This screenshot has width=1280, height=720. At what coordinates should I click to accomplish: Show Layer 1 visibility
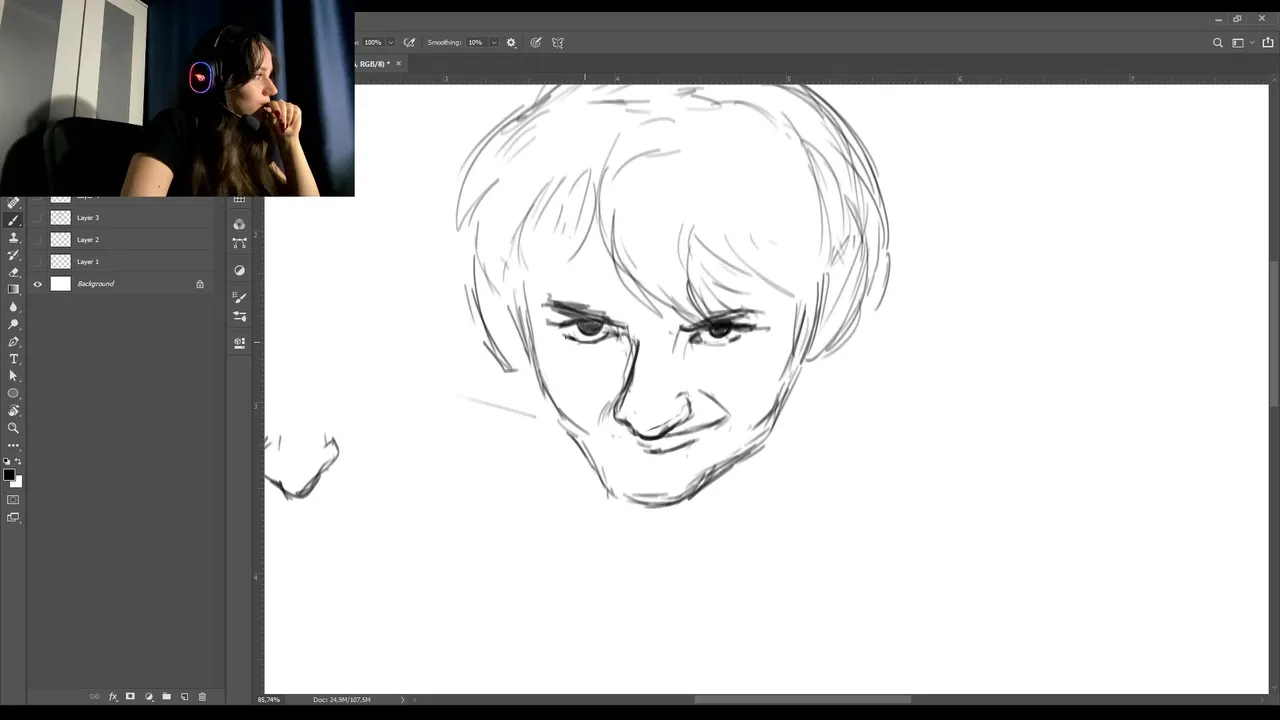point(38,262)
